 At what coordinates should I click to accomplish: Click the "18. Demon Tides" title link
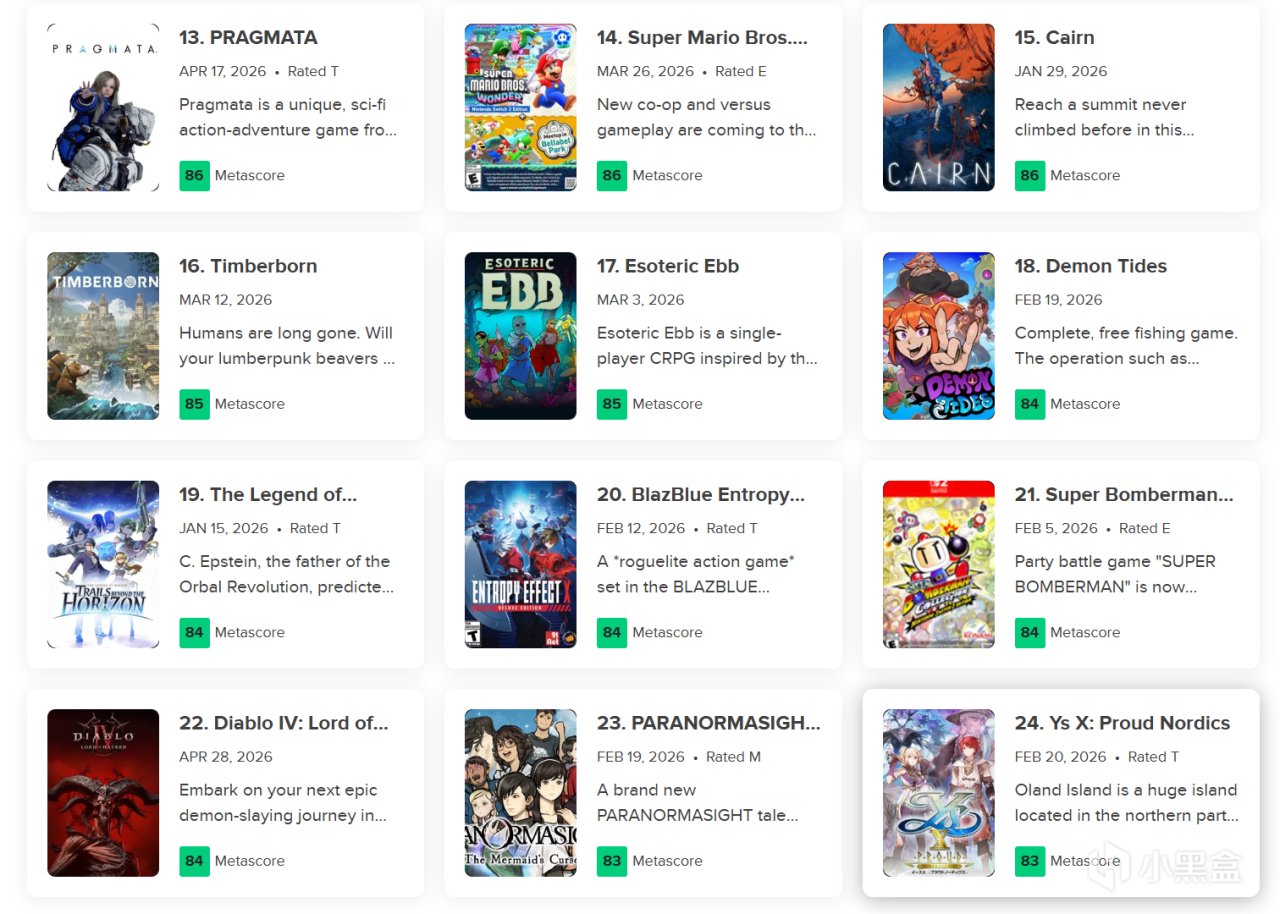[1090, 266]
